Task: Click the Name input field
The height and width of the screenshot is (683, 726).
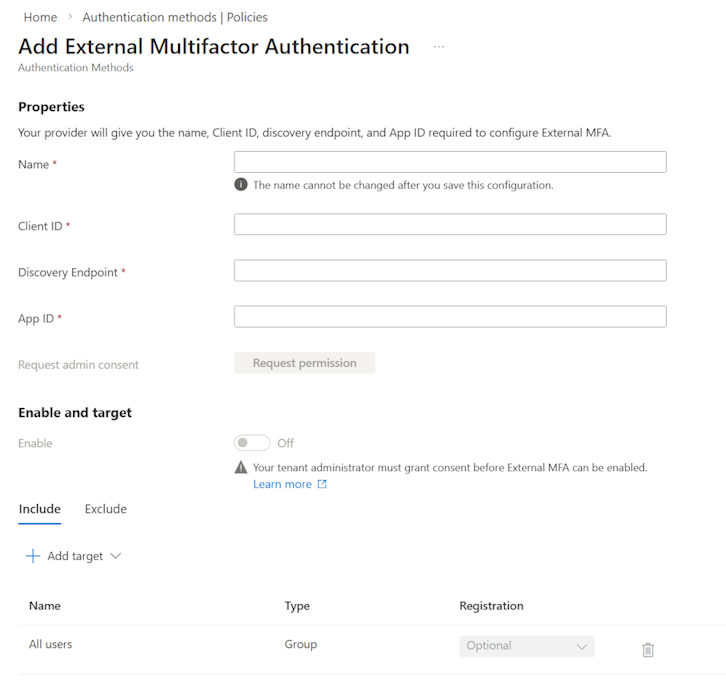Action: 450,162
